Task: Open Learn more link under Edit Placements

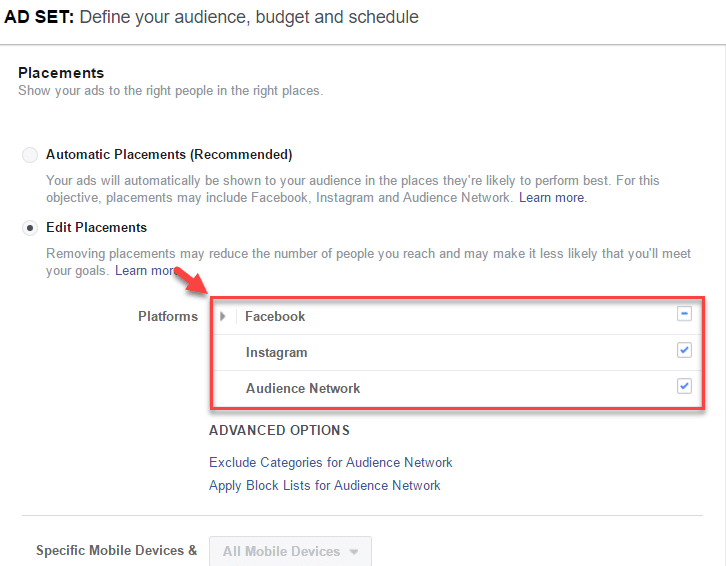Action: coord(145,270)
